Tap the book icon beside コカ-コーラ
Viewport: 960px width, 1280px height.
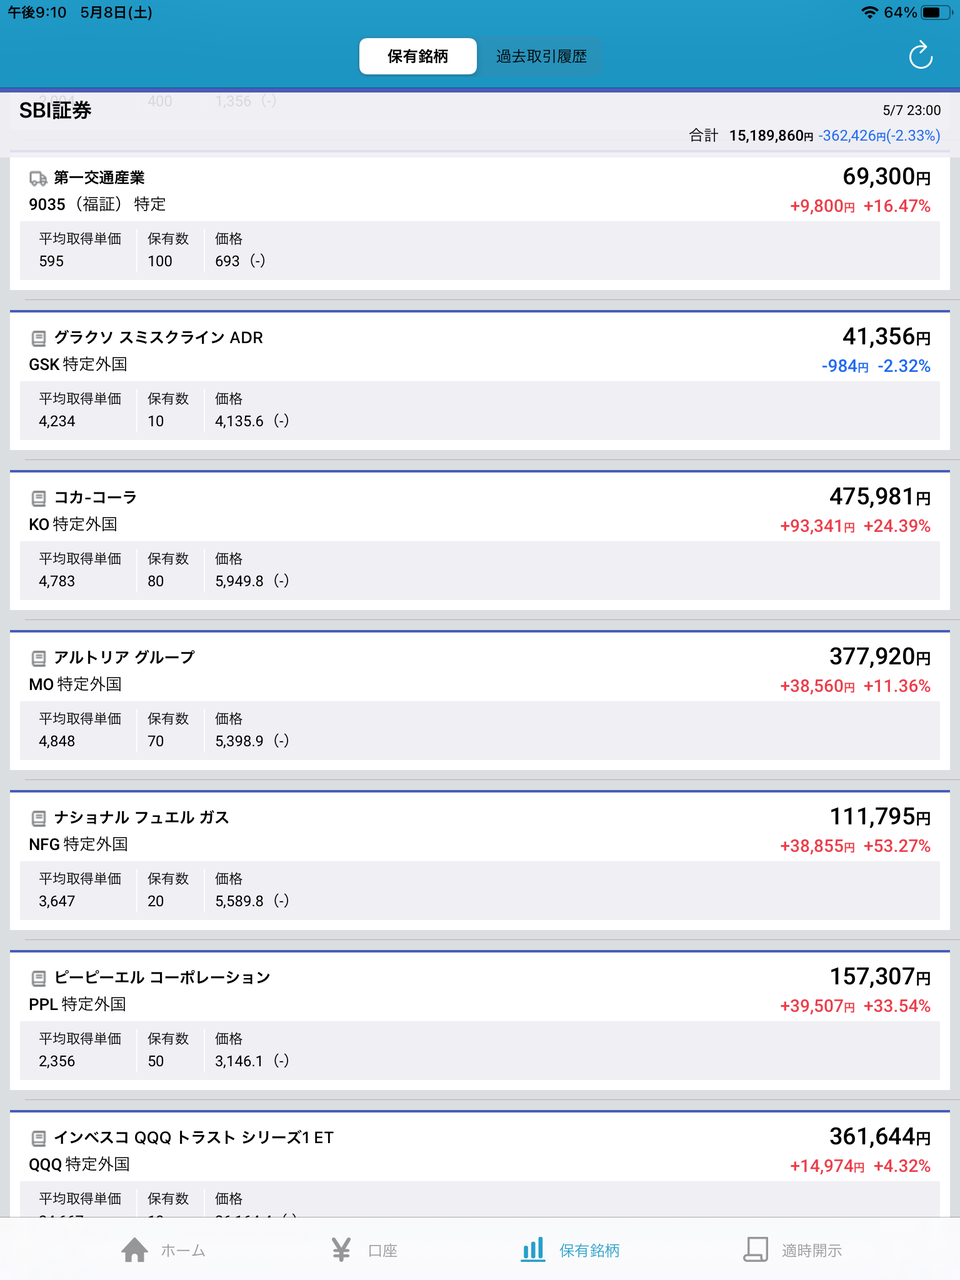click(x=38, y=498)
